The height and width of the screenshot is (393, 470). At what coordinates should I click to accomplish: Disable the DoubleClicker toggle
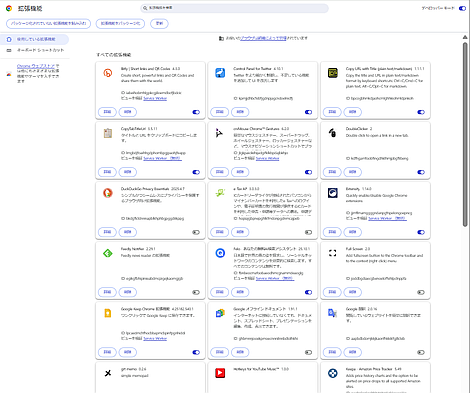click(x=421, y=172)
